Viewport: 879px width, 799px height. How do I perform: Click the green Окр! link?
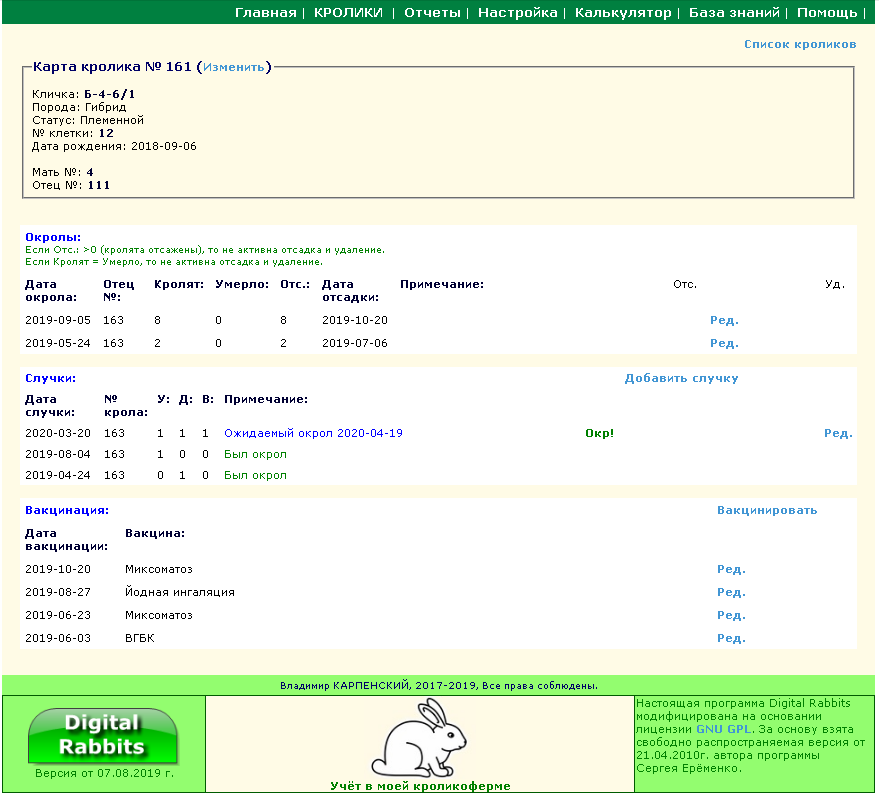[x=599, y=433]
